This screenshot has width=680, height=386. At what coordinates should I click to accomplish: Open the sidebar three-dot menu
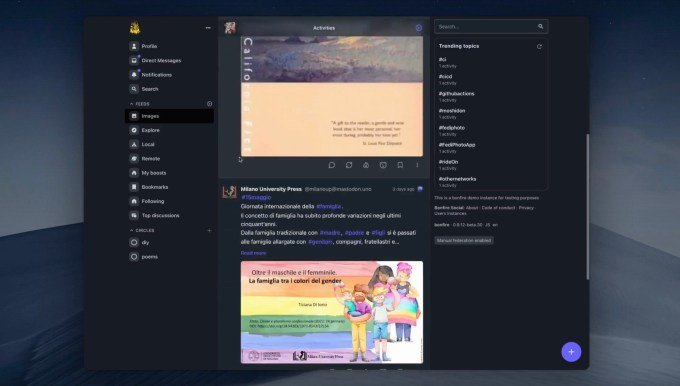click(x=208, y=28)
